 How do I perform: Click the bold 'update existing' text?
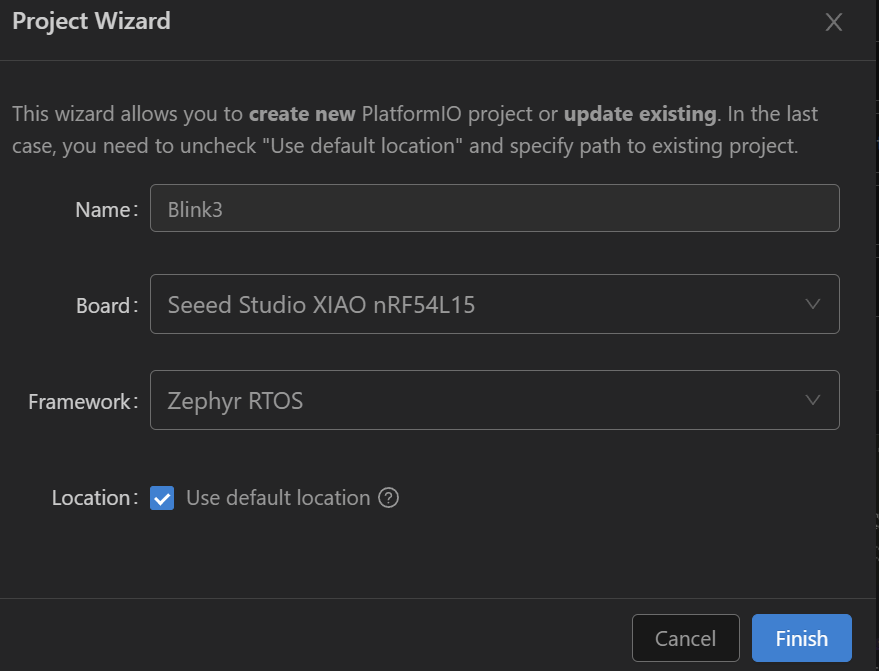[x=640, y=114]
